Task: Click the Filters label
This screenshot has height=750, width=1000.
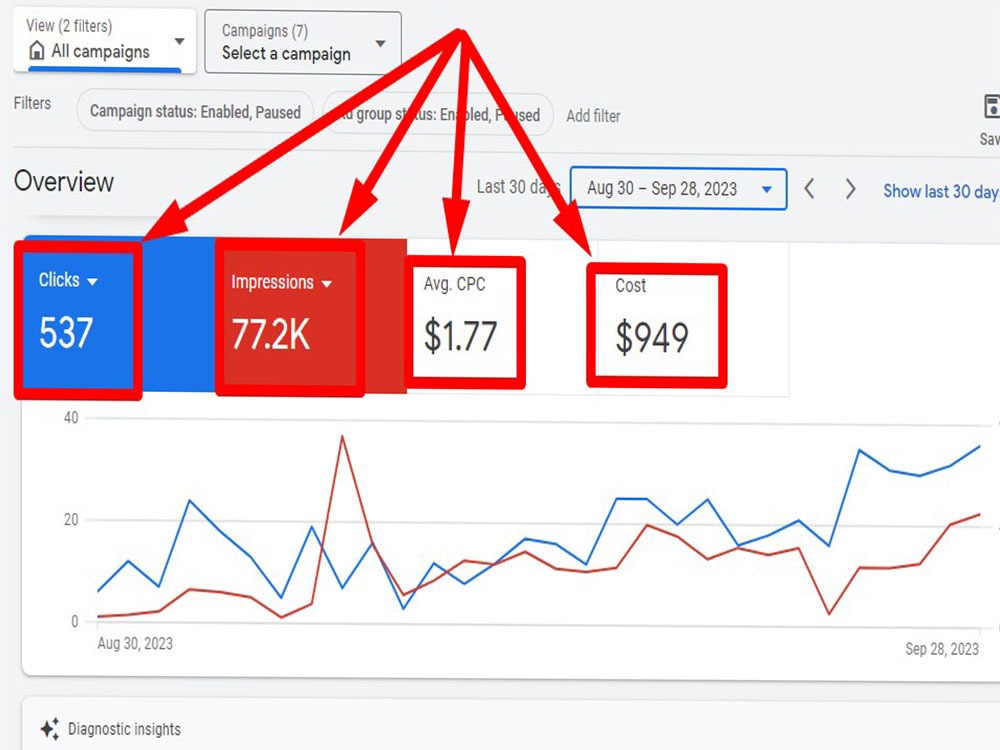Action: coord(32,103)
